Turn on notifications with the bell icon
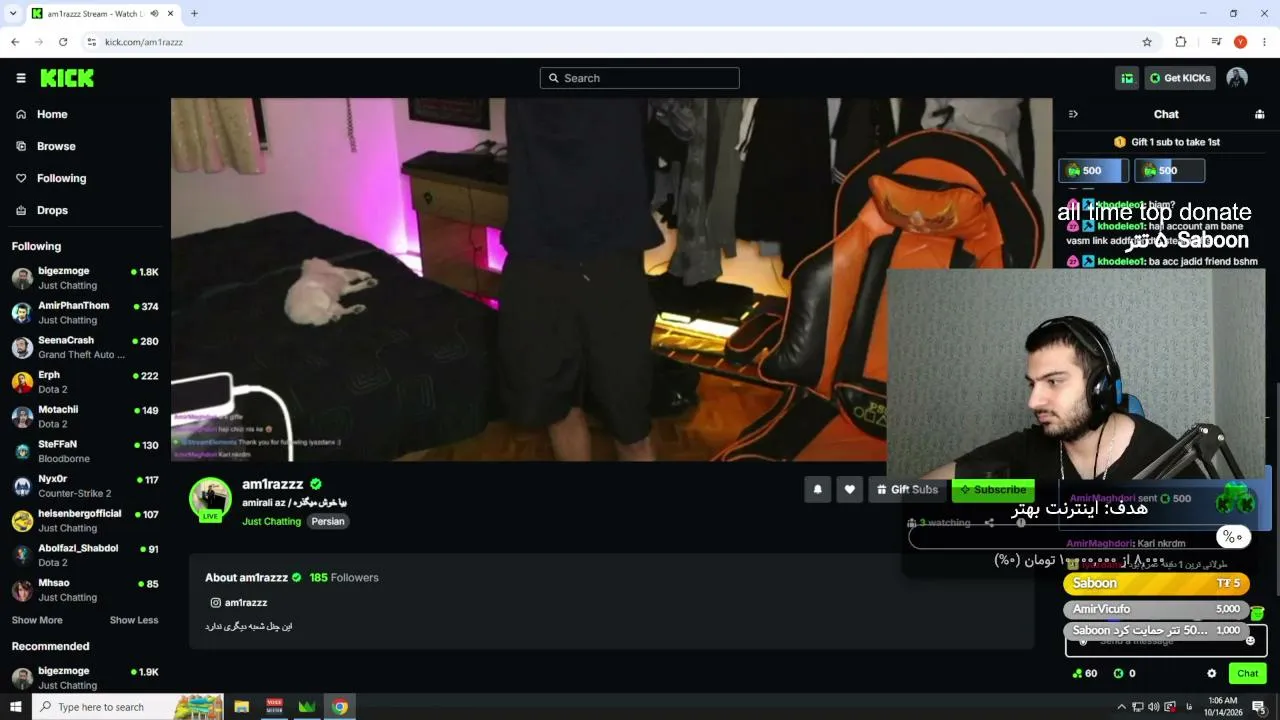This screenshot has width=1280, height=720. pos(817,489)
